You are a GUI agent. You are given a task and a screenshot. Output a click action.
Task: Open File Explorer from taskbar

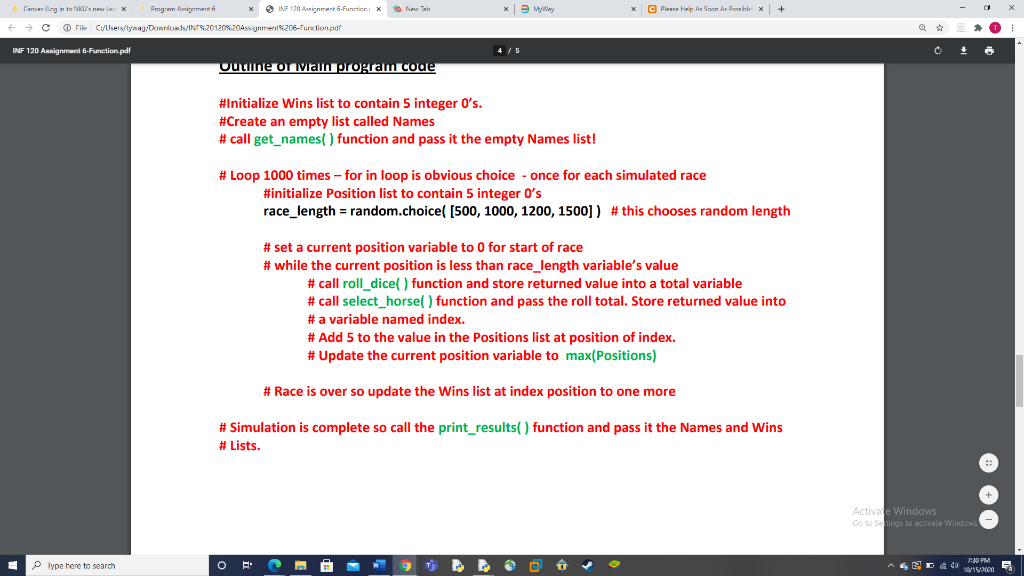click(x=300, y=566)
